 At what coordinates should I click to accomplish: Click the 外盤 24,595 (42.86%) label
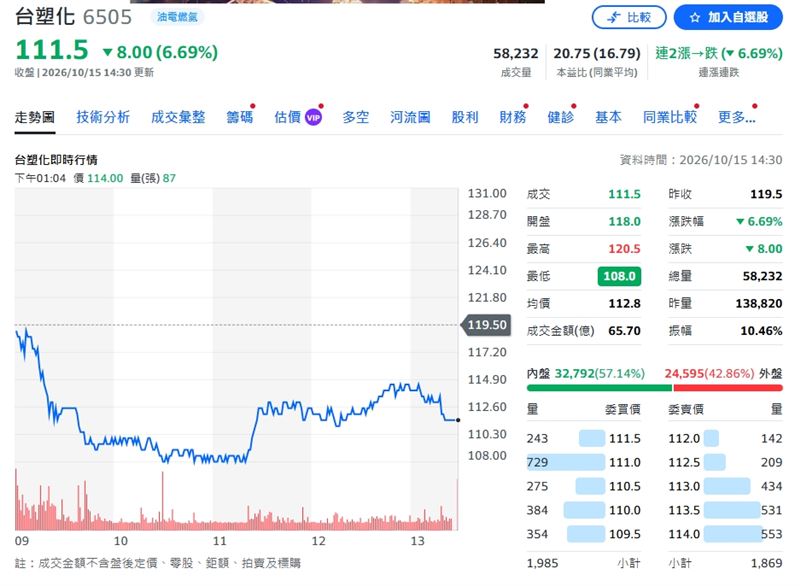pos(723,373)
